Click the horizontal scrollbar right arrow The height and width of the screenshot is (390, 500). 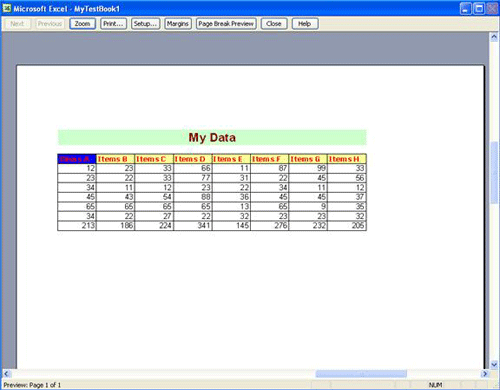coord(485,374)
